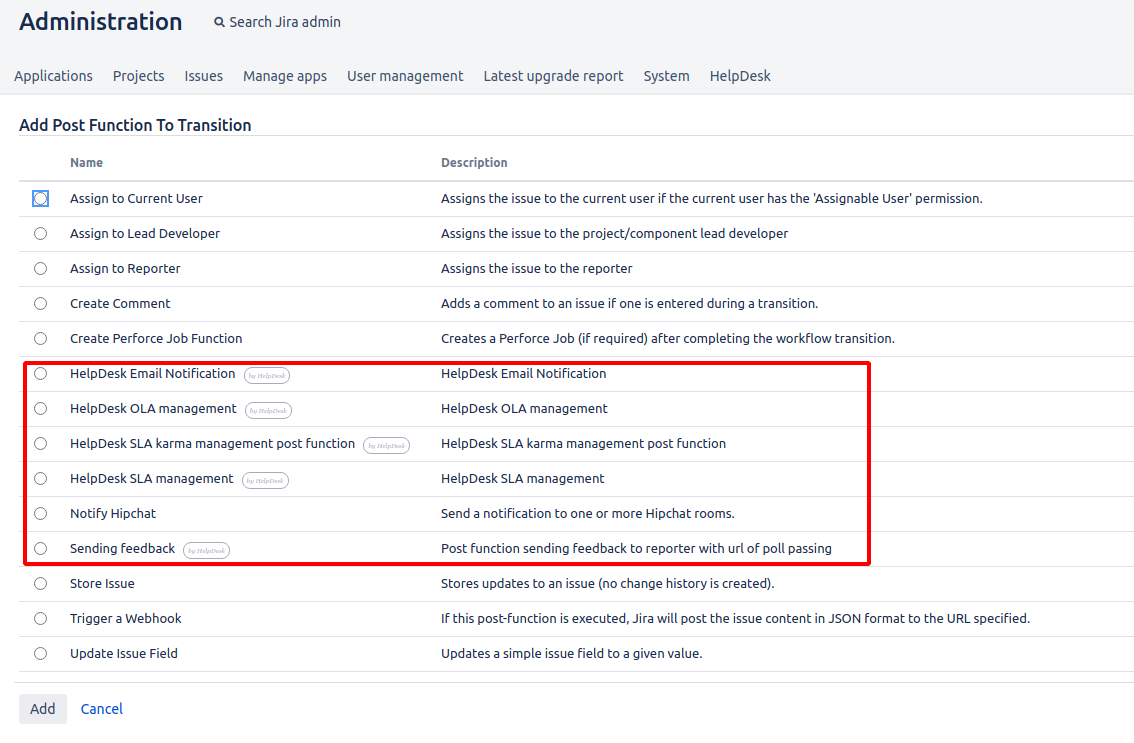The height and width of the screenshot is (743, 1134).
Task: Select the Store Issue radio button
Action: click(40, 584)
